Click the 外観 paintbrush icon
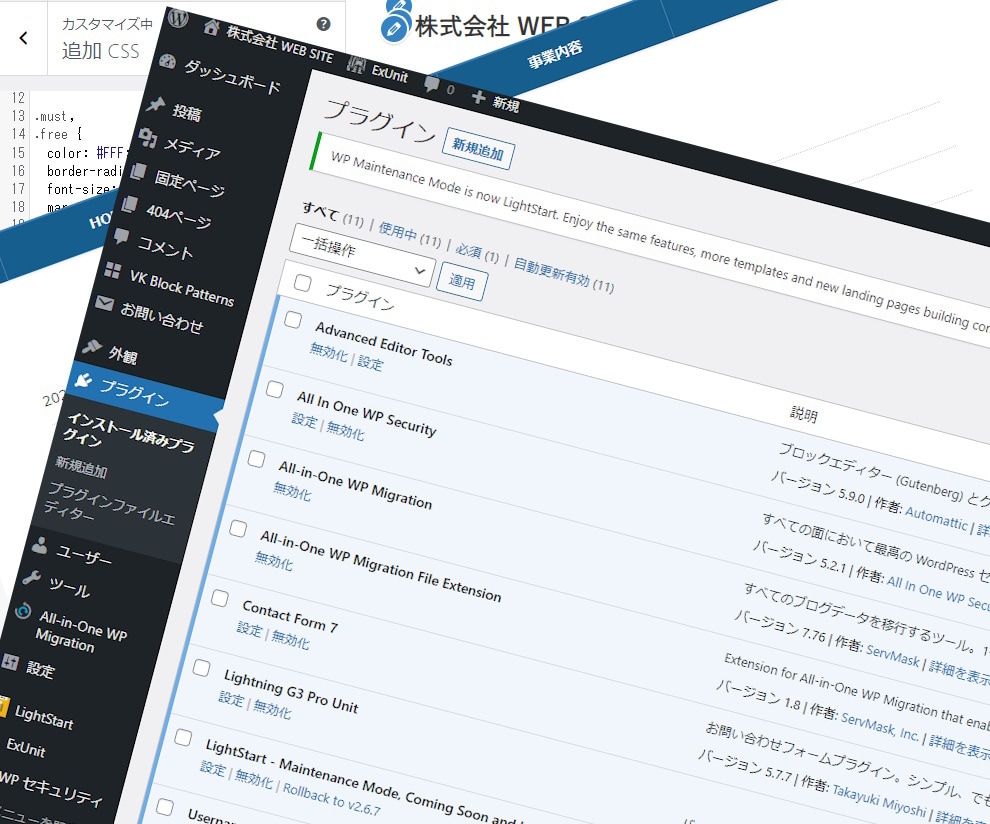The height and width of the screenshot is (824, 990). 92,346
